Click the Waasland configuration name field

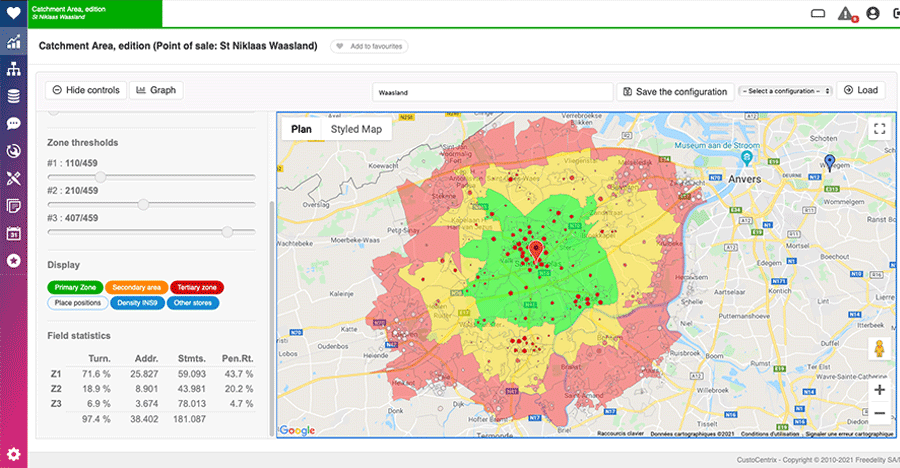click(492, 91)
